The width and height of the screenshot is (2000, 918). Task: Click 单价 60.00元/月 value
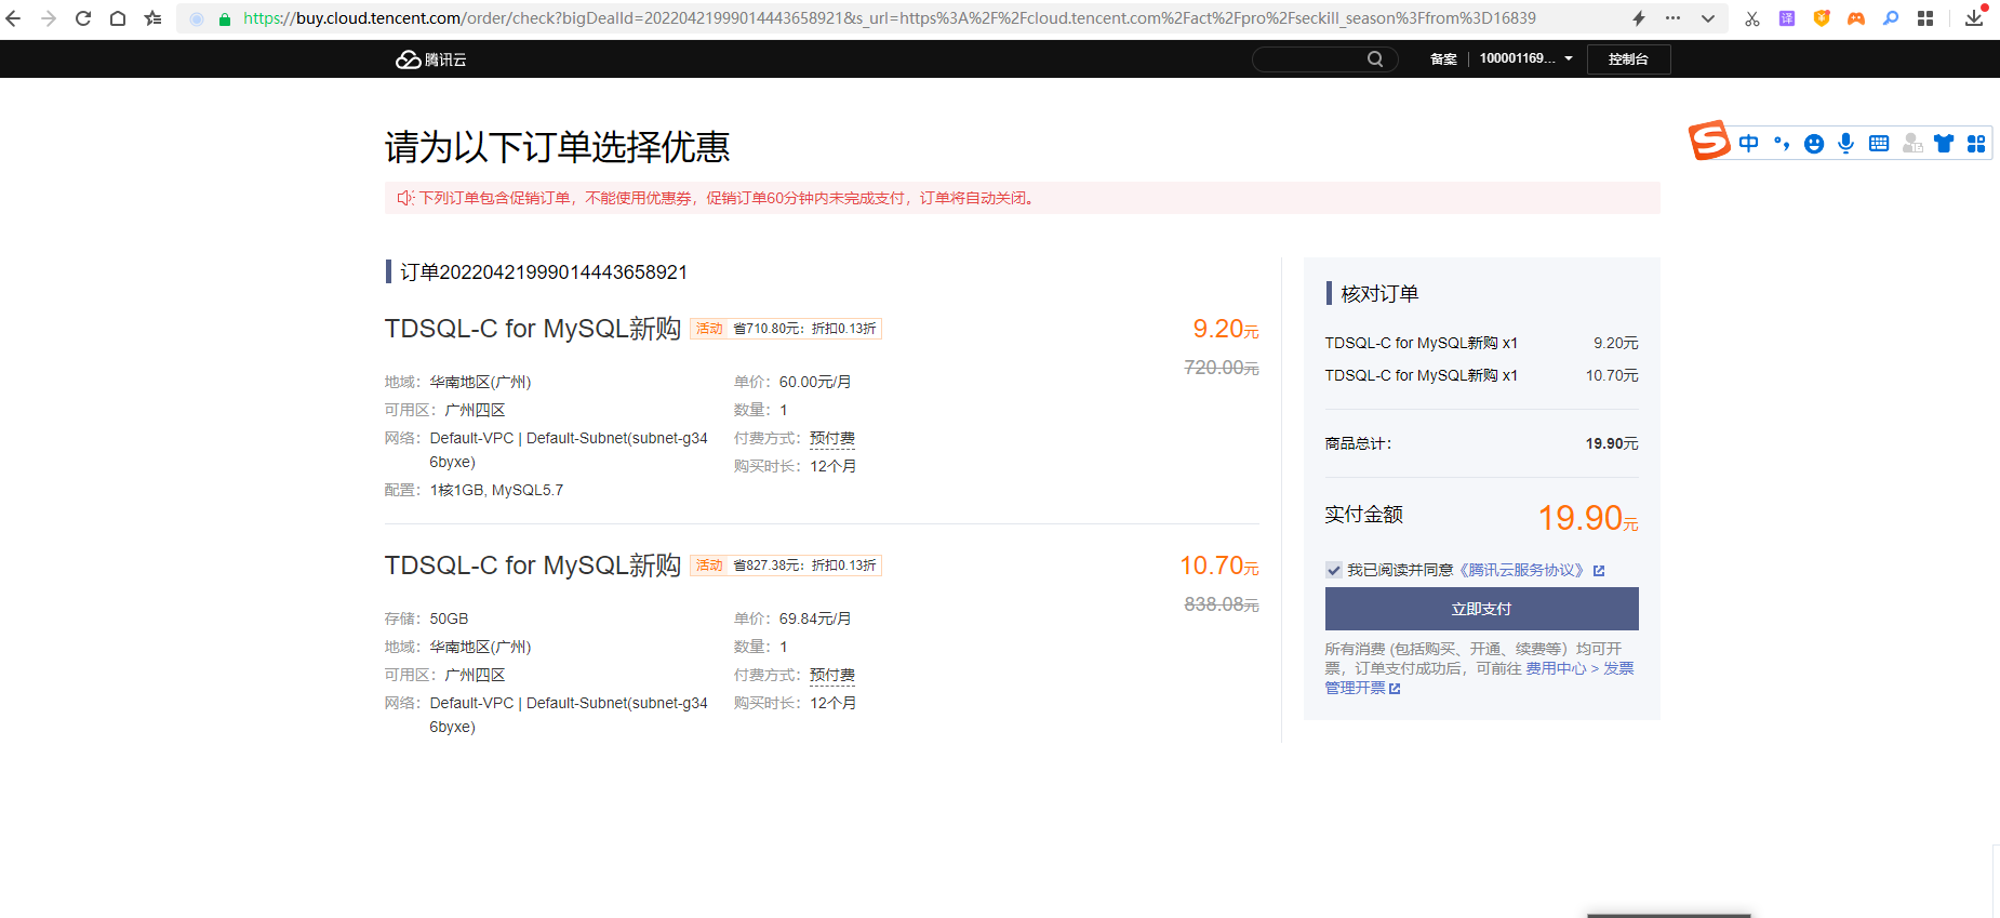(x=815, y=382)
